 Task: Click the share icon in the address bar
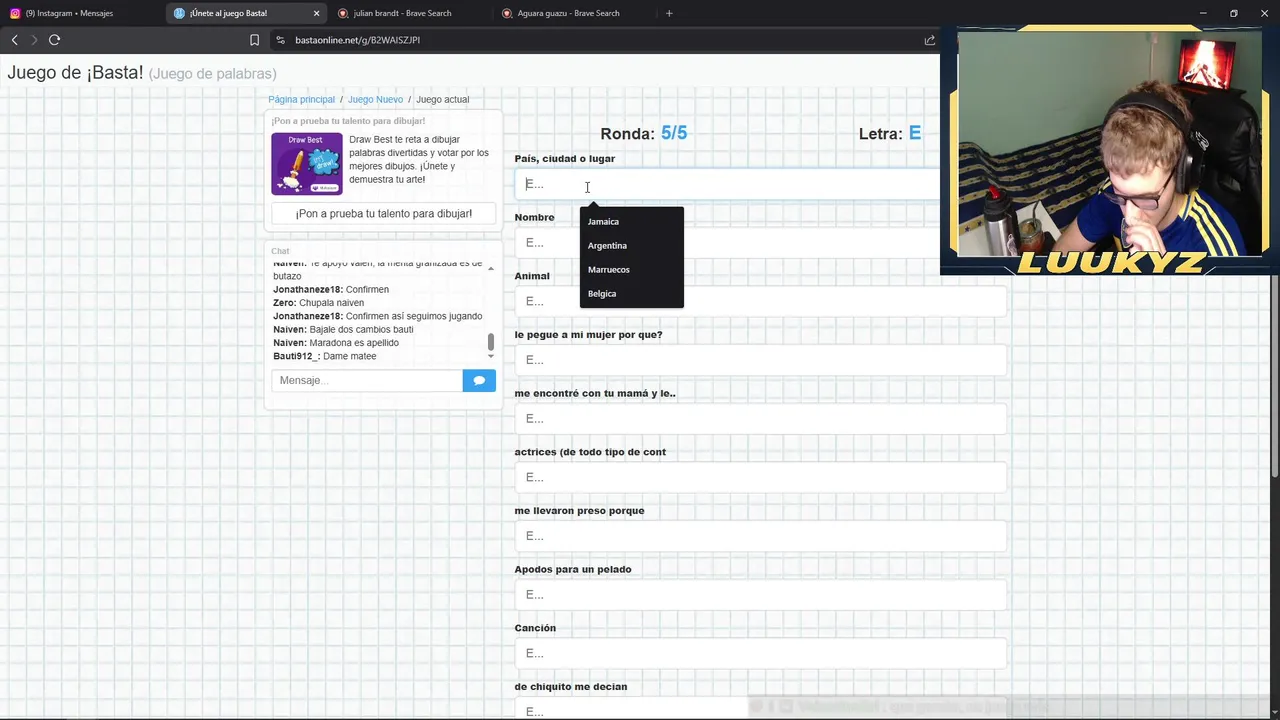click(929, 40)
